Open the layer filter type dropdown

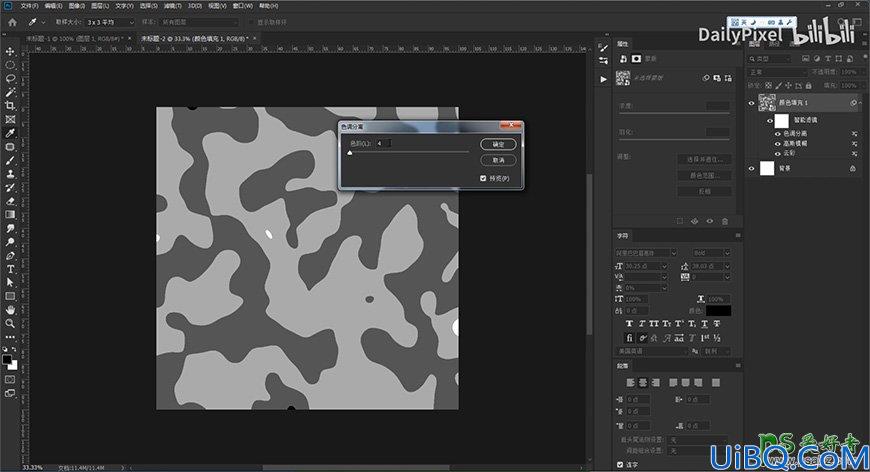coord(770,58)
